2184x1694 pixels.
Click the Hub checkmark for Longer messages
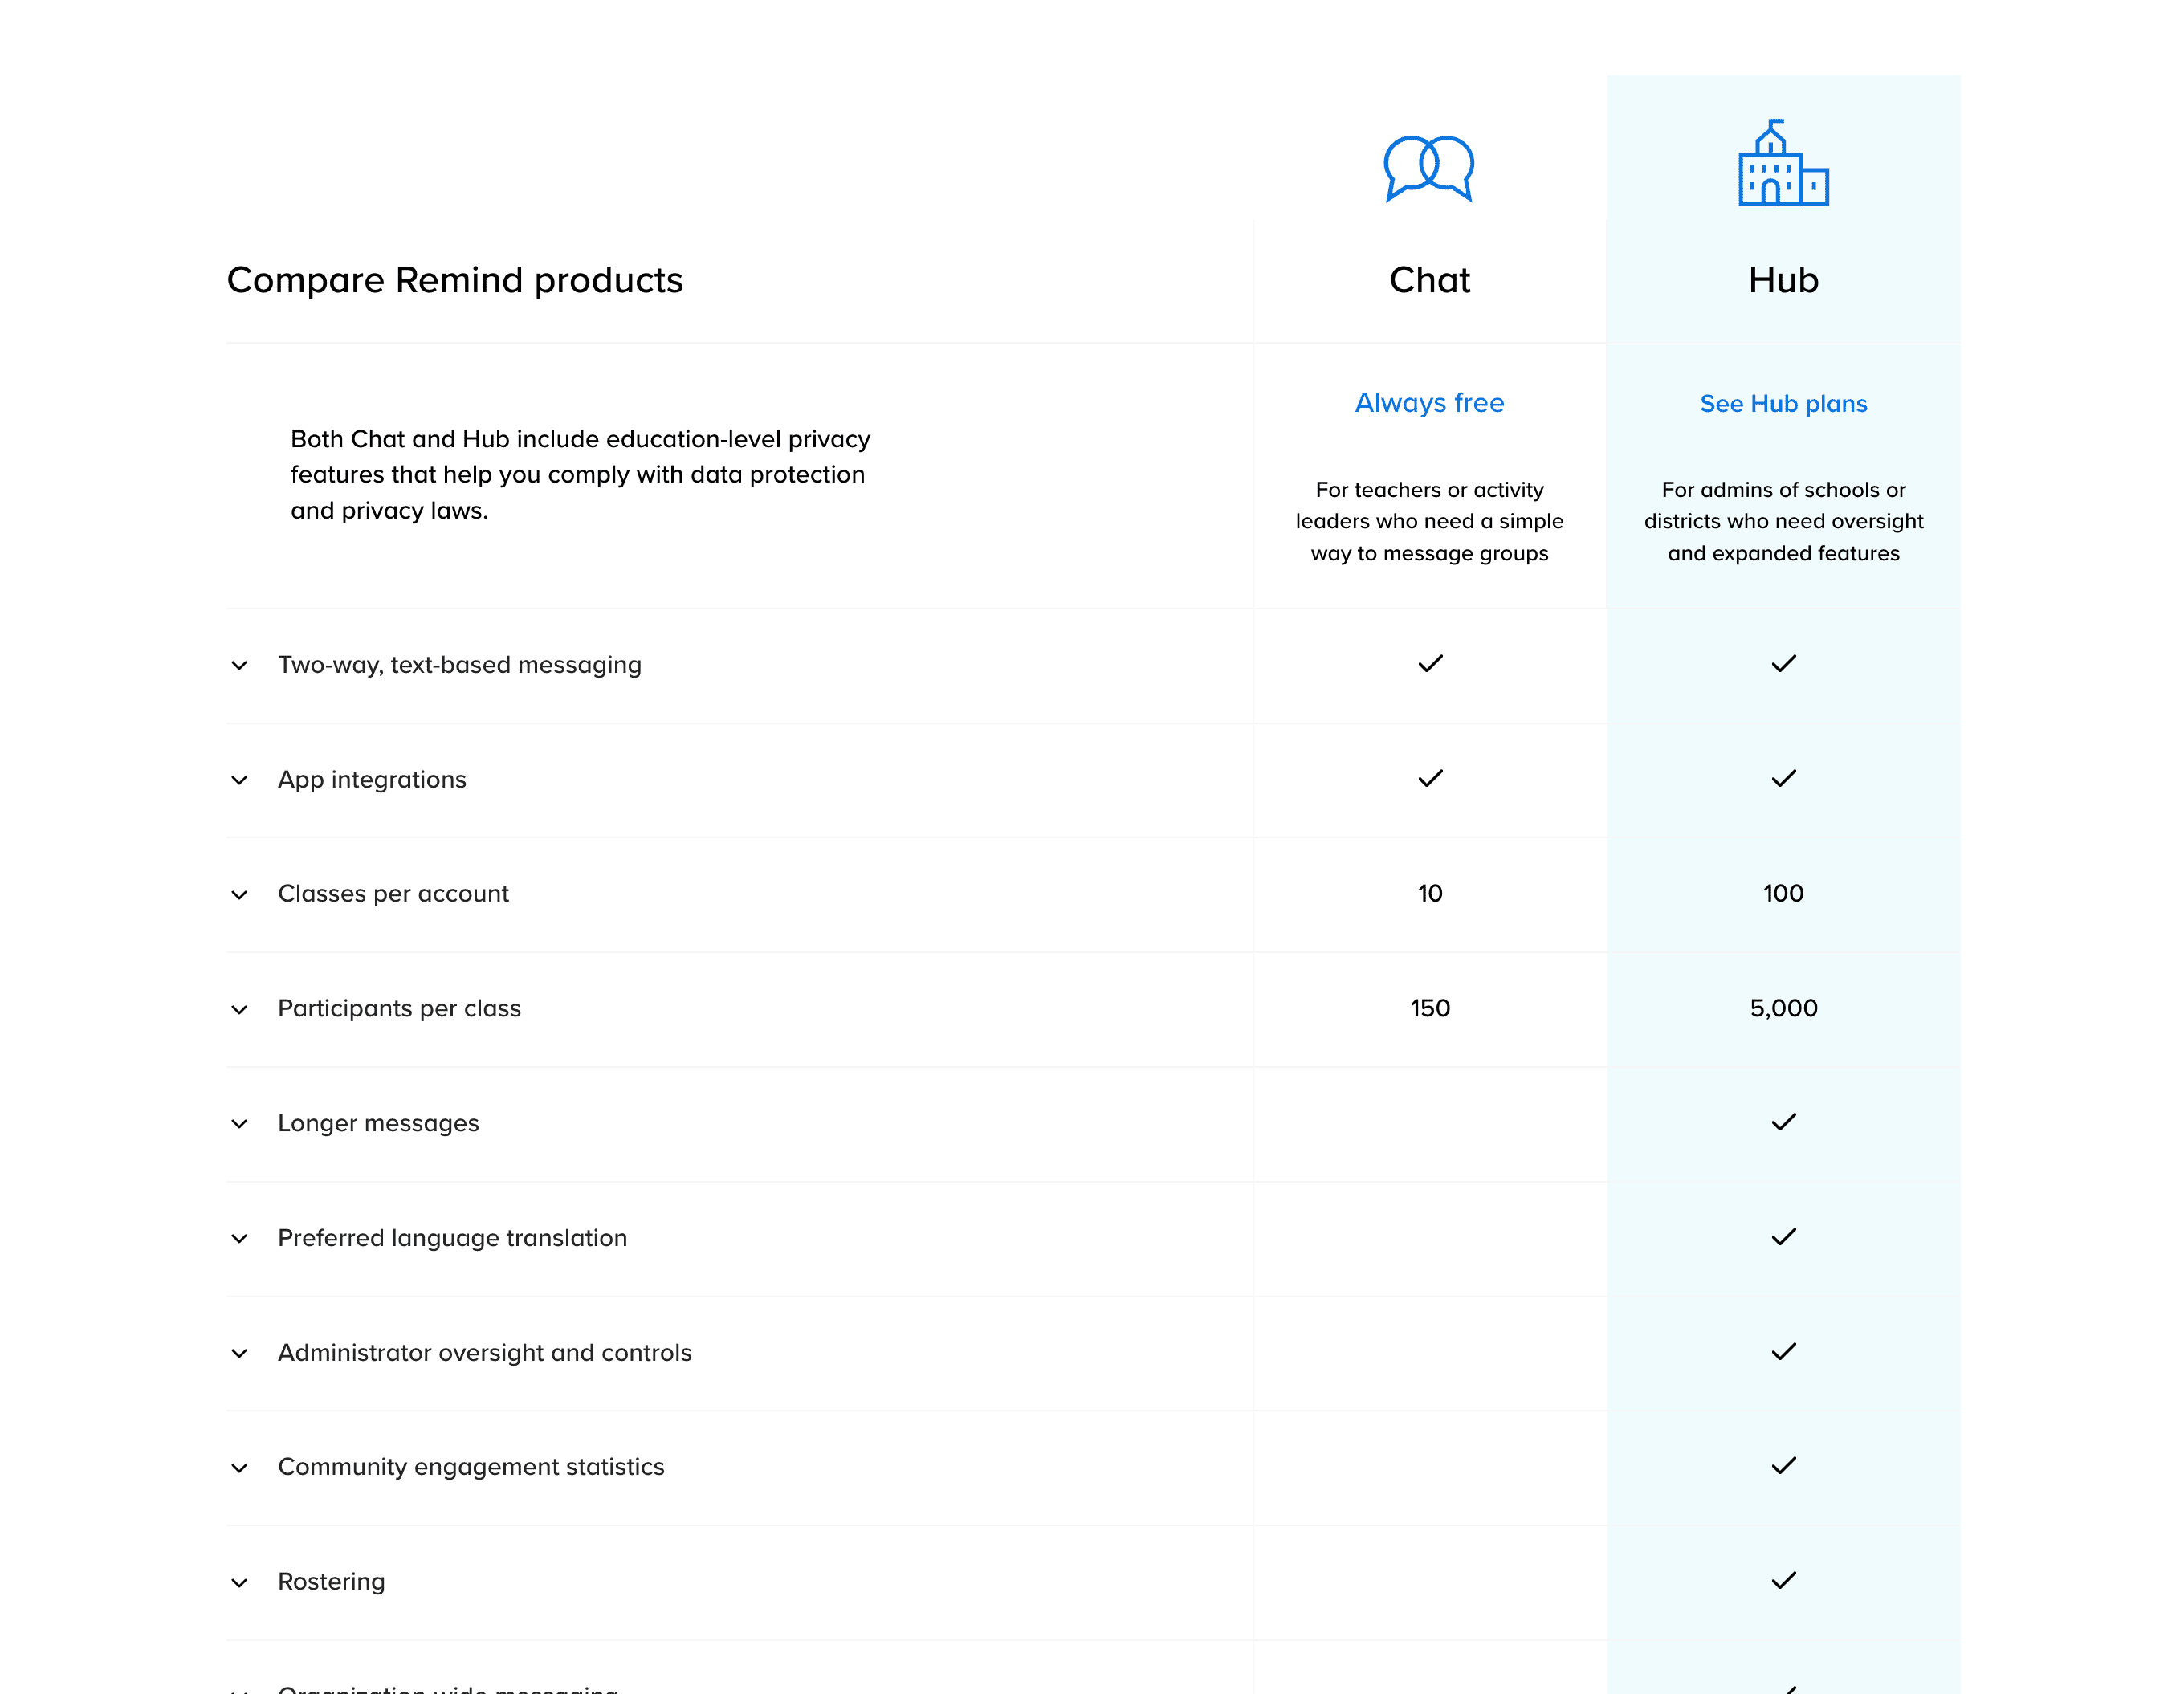(x=1784, y=1123)
